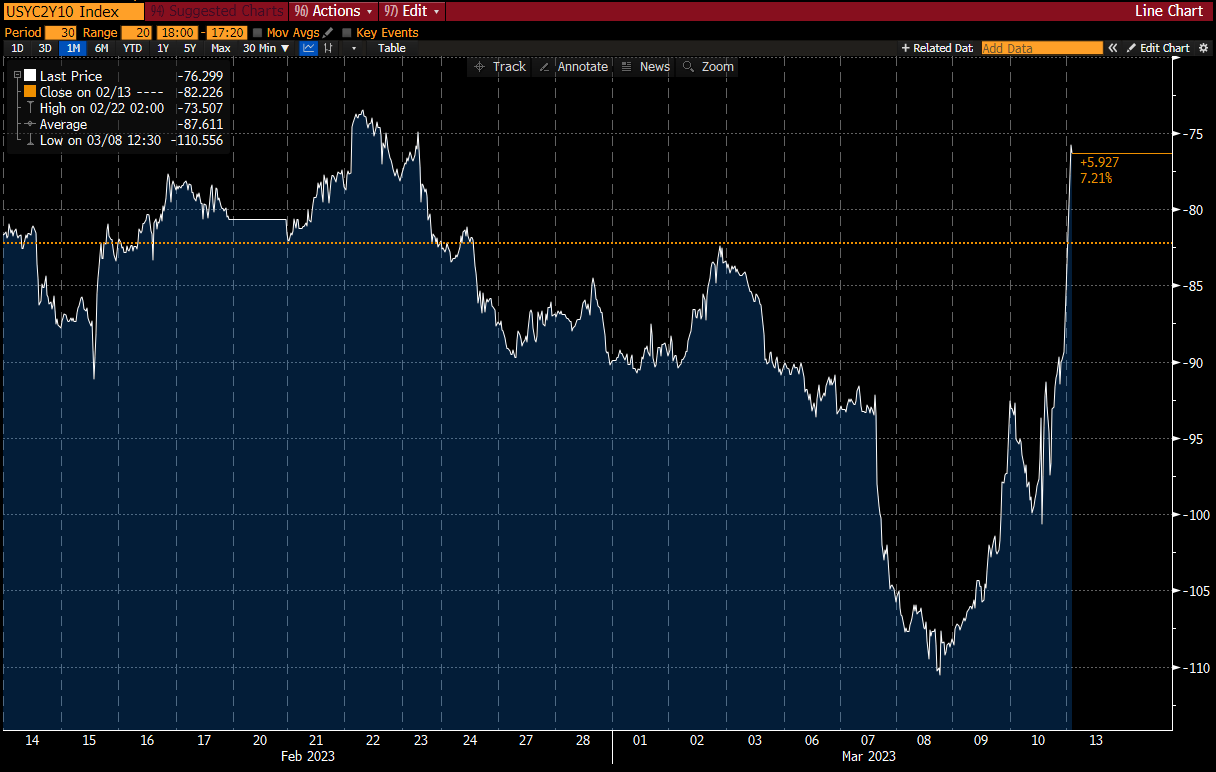Open the Actions dropdown menu
The width and height of the screenshot is (1216, 772).
333,11
